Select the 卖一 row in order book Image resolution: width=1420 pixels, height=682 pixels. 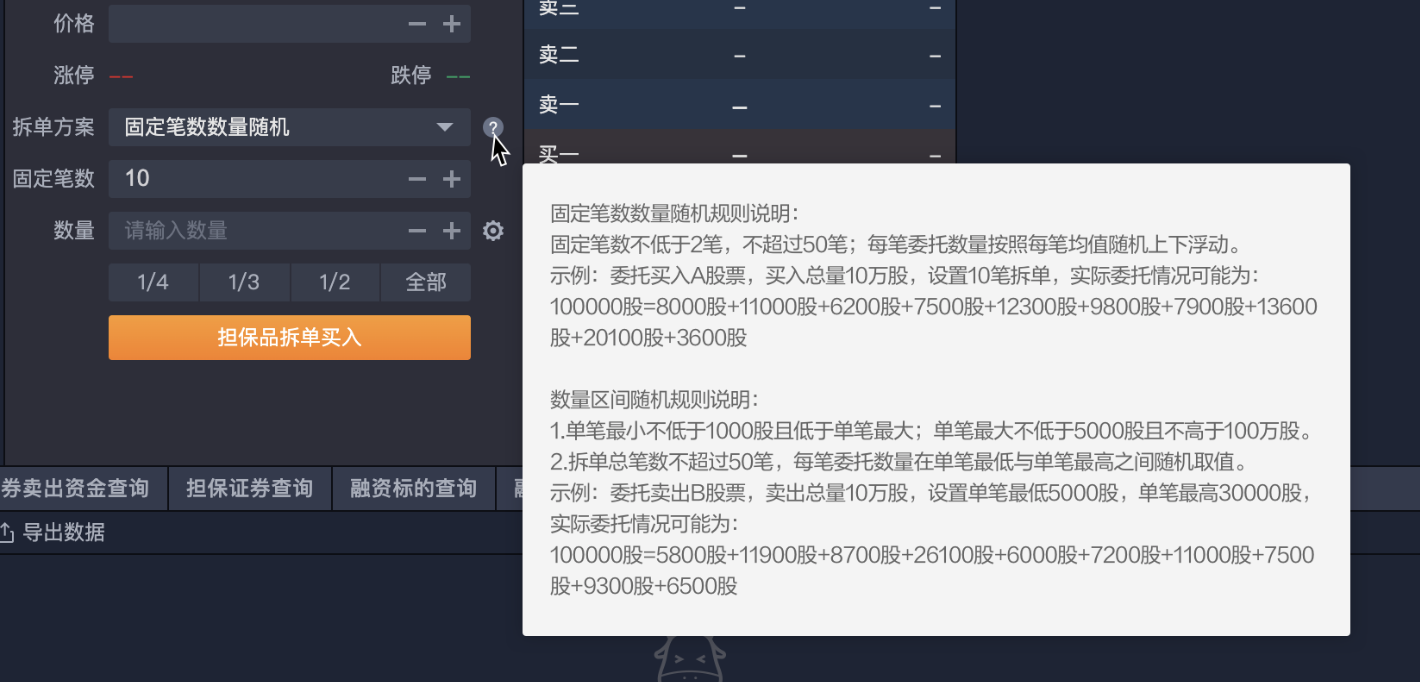coord(739,105)
